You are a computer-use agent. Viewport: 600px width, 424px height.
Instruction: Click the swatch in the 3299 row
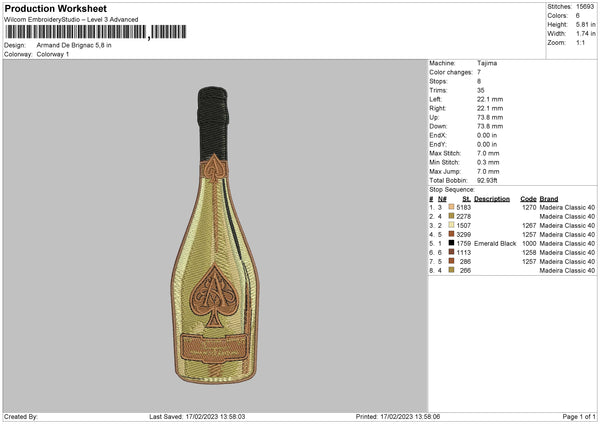click(451, 234)
